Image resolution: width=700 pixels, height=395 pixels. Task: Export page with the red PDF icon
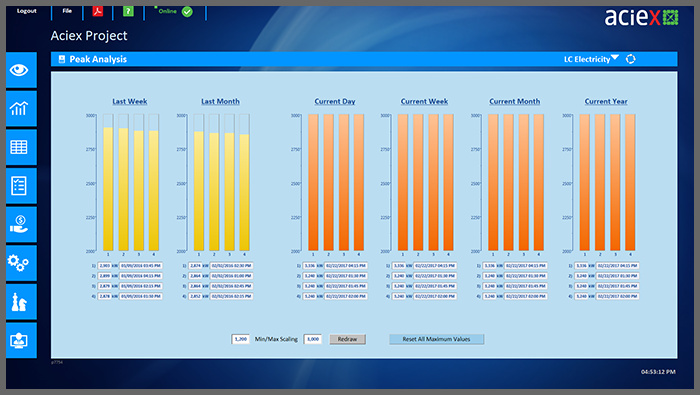(98, 11)
